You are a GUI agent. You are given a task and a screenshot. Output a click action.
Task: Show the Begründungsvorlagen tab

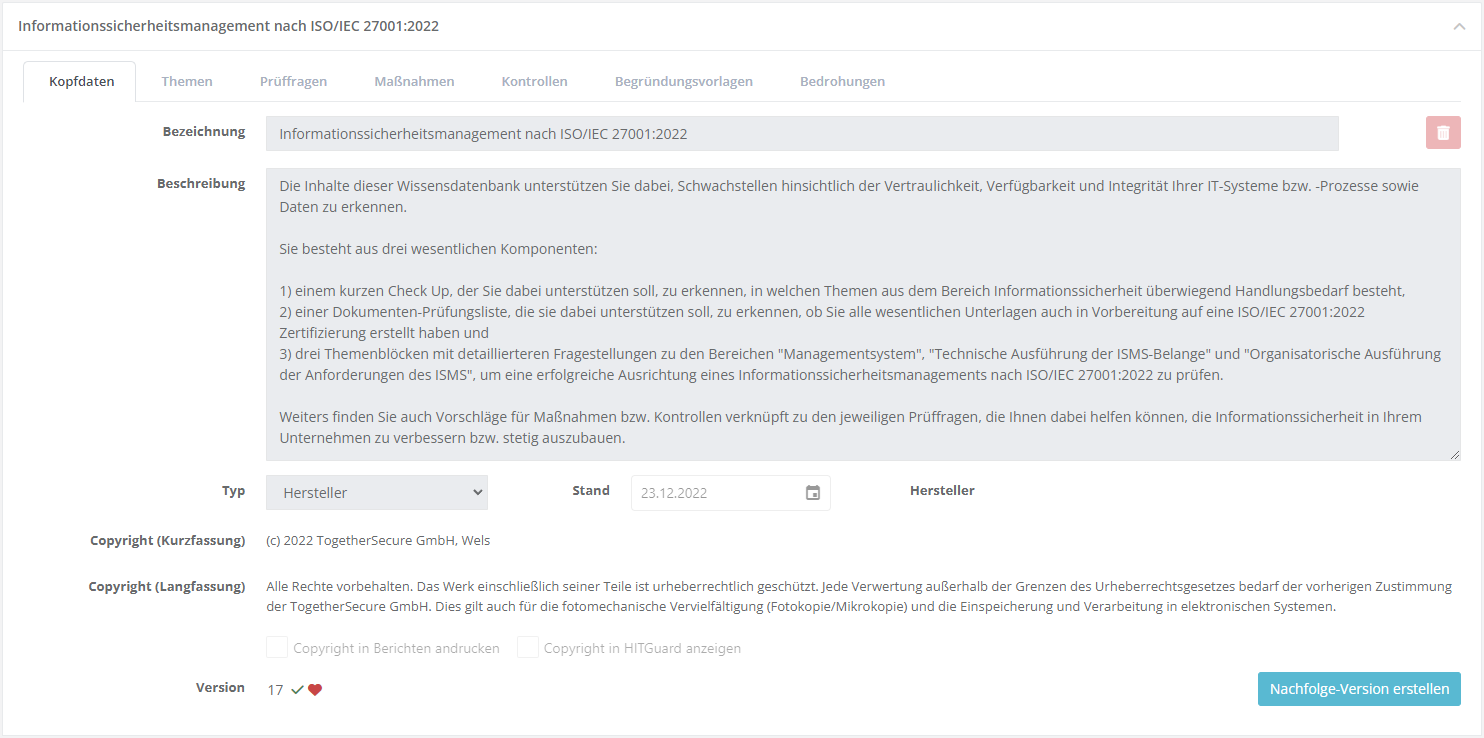point(683,81)
